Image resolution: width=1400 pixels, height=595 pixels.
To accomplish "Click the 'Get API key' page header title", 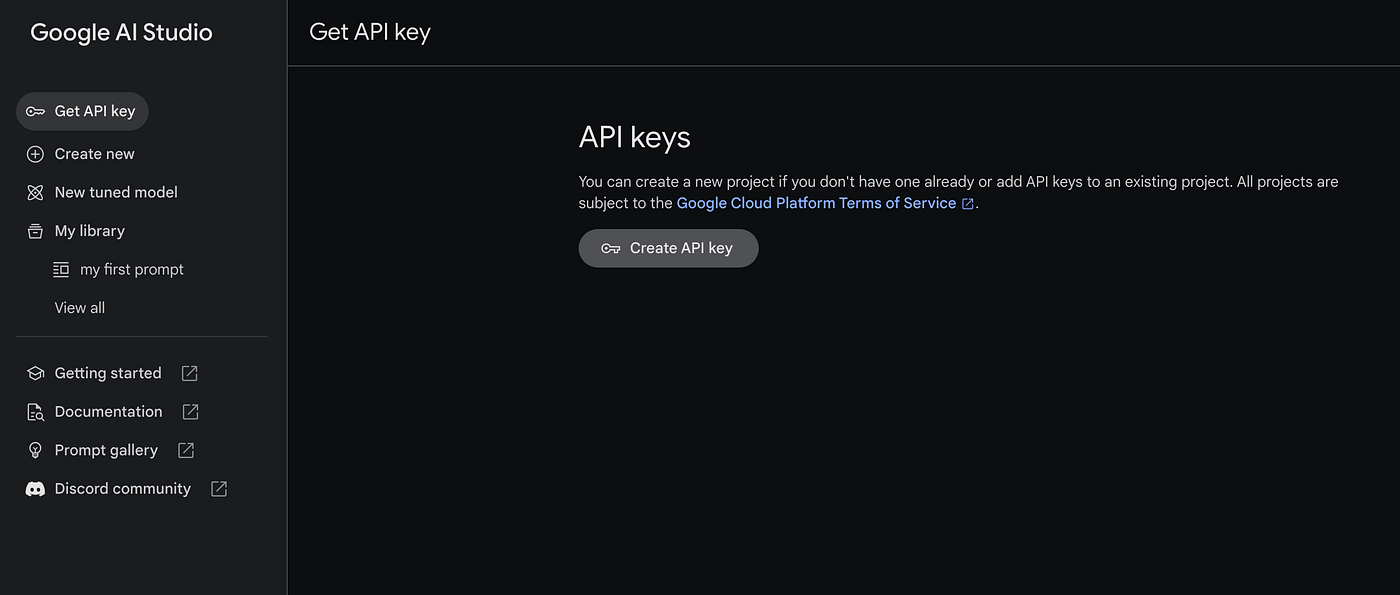I will pyautogui.click(x=370, y=32).
